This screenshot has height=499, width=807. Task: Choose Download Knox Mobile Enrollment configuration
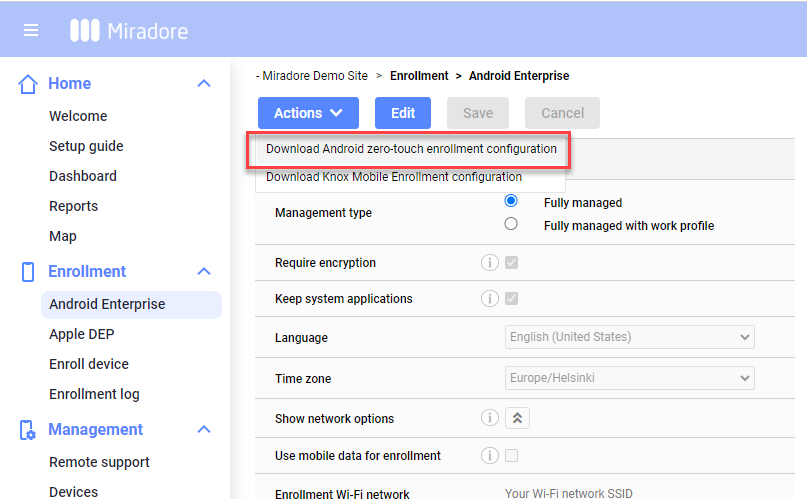coord(394,177)
